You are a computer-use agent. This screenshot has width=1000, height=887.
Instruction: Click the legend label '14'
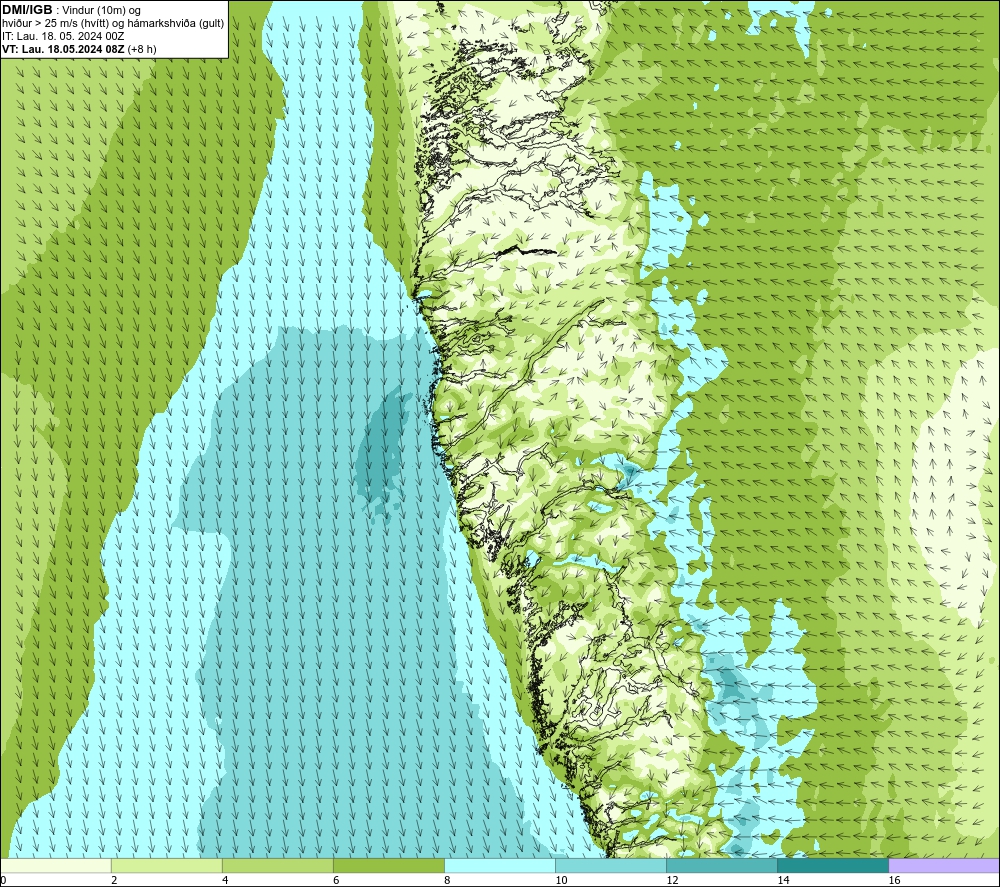pyautogui.click(x=783, y=880)
